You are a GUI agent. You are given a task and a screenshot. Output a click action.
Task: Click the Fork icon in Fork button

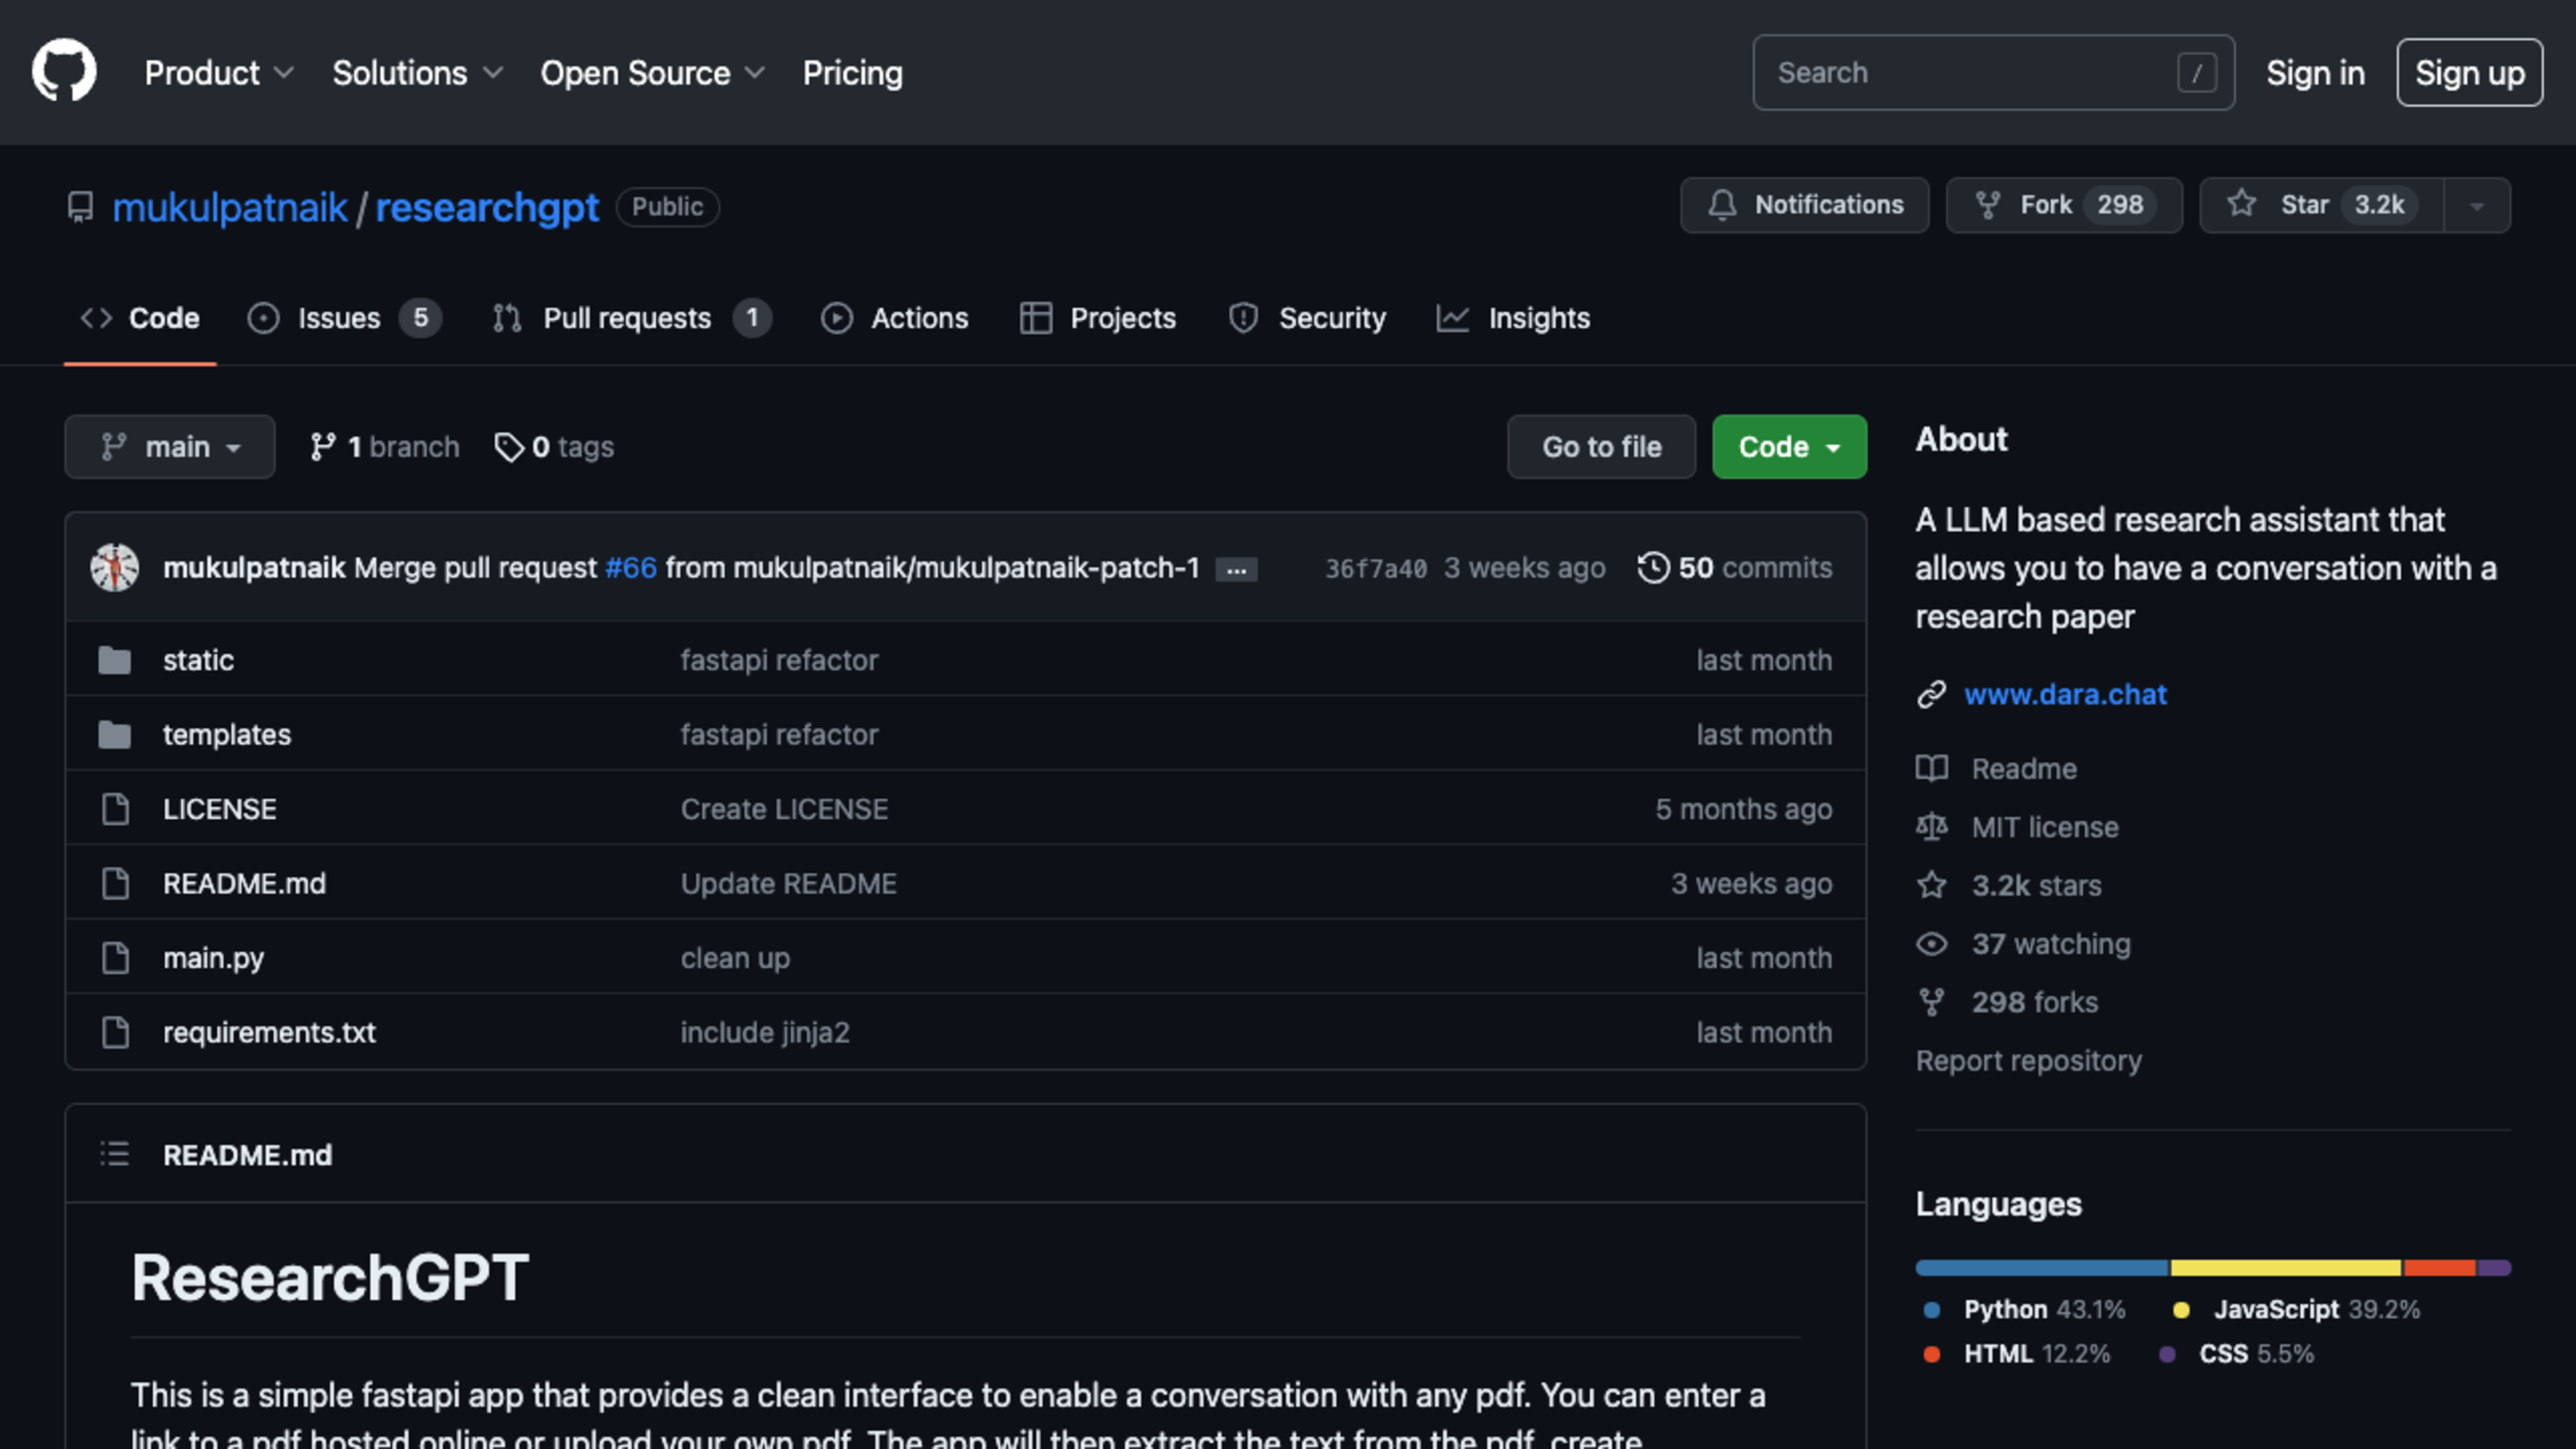point(1988,205)
